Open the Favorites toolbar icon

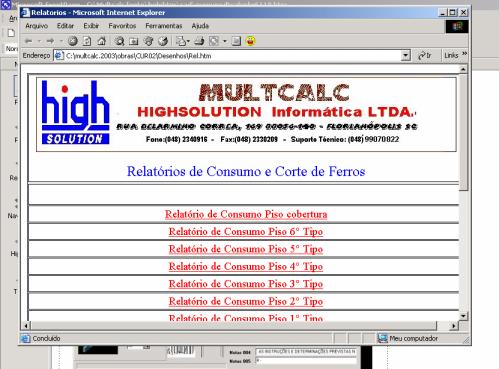[134, 41]
